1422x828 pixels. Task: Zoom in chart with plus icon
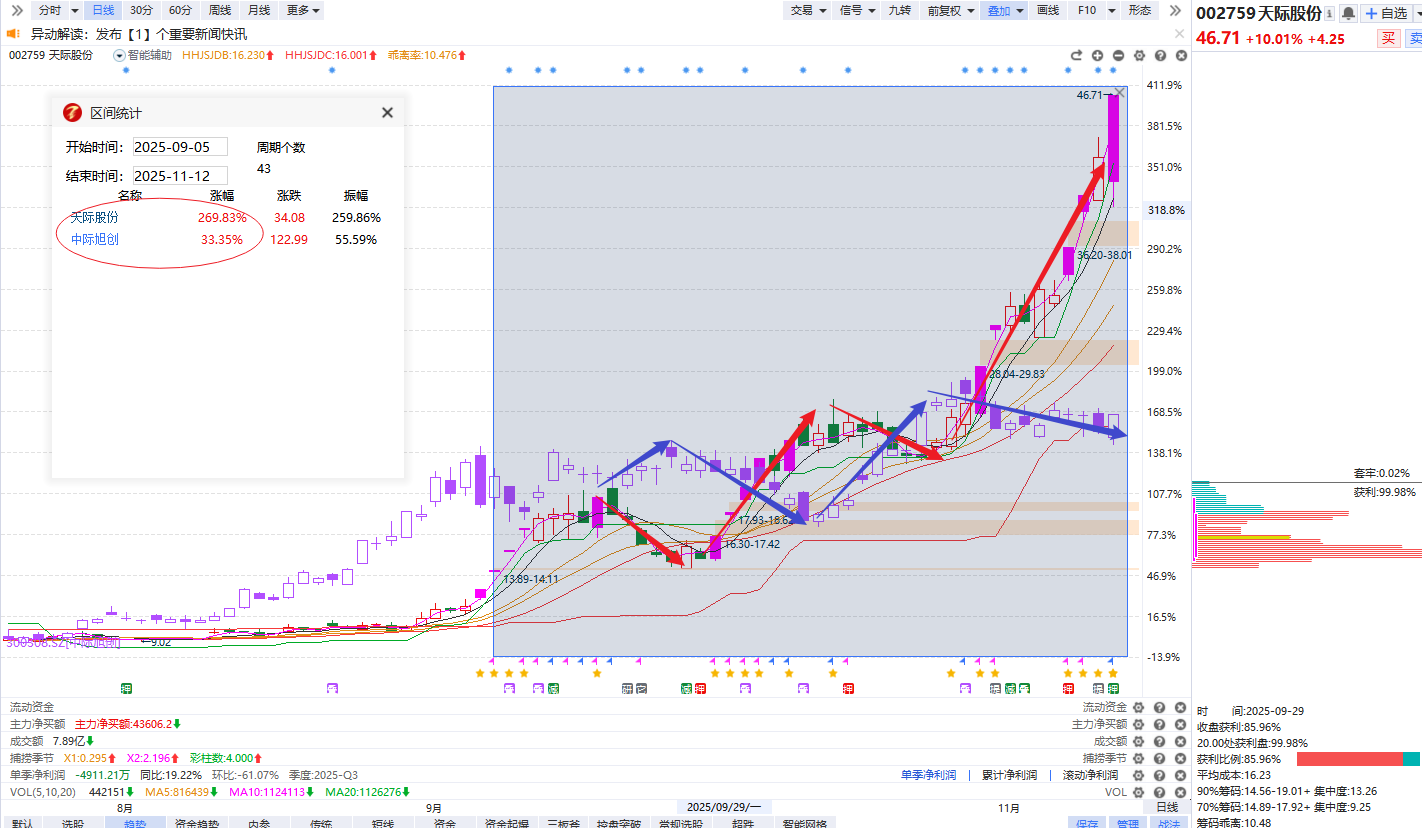[x=1097, y=56]
